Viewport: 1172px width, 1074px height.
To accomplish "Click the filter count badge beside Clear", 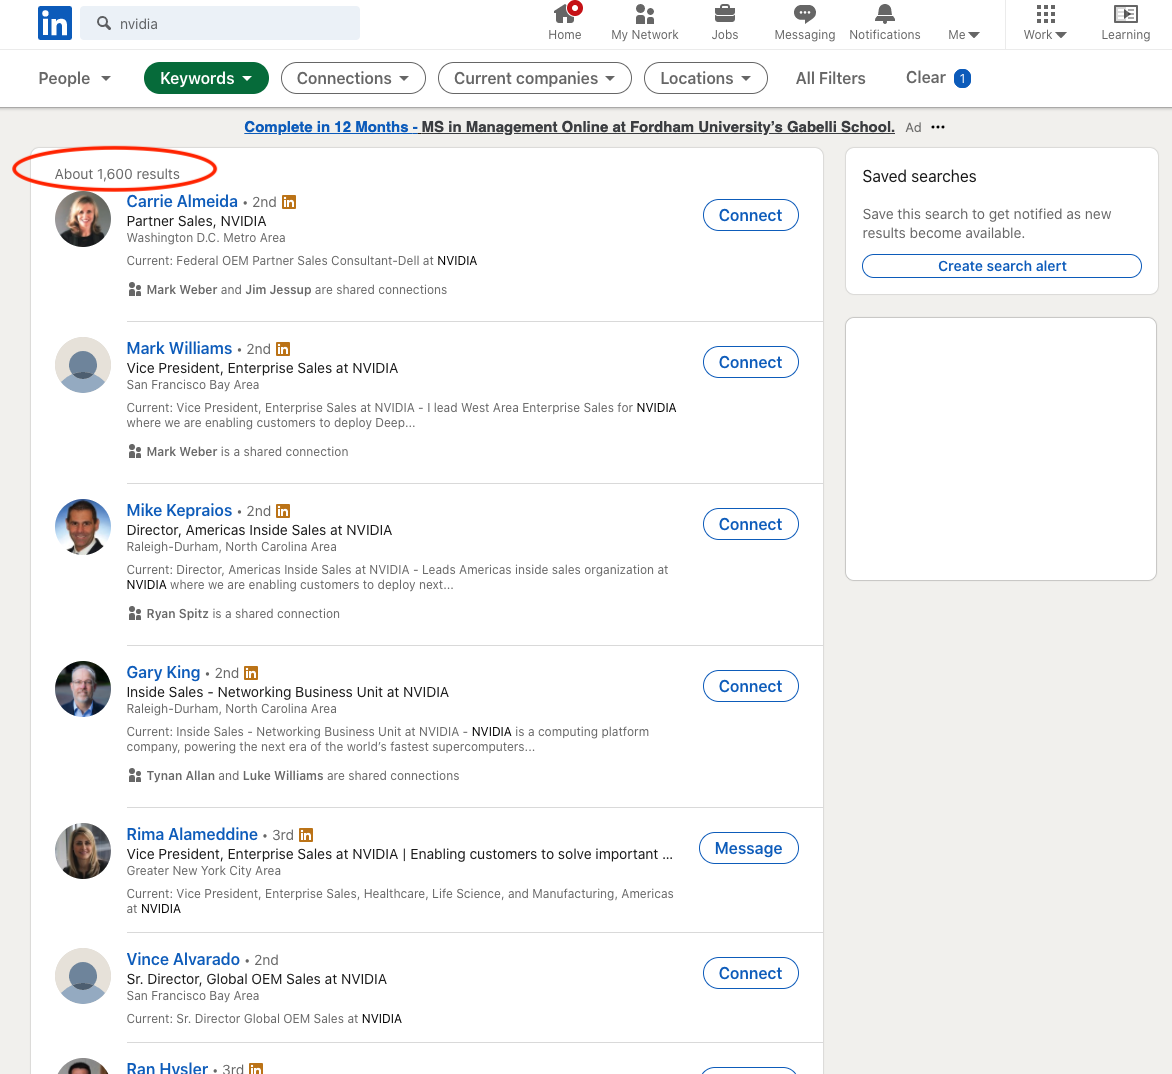I will point(962,78).
